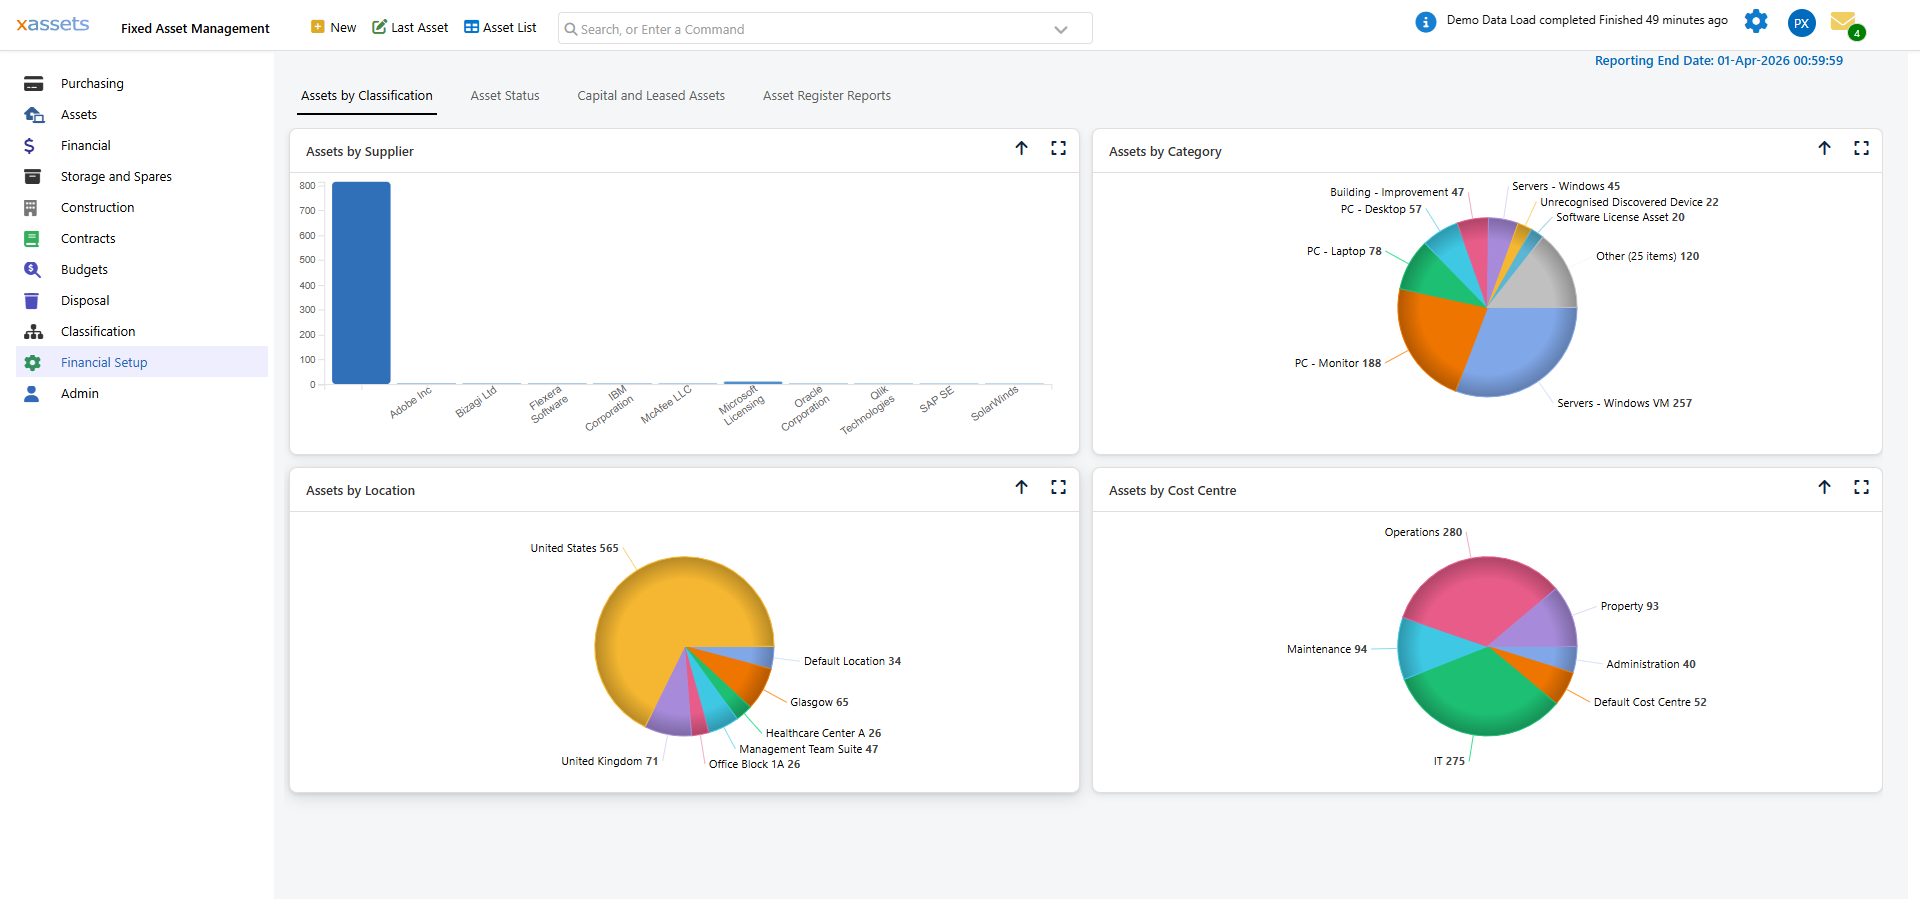Open the messages envelope icon
This screenshot has height=911, width=1920.
click(x=1845, y=22)
